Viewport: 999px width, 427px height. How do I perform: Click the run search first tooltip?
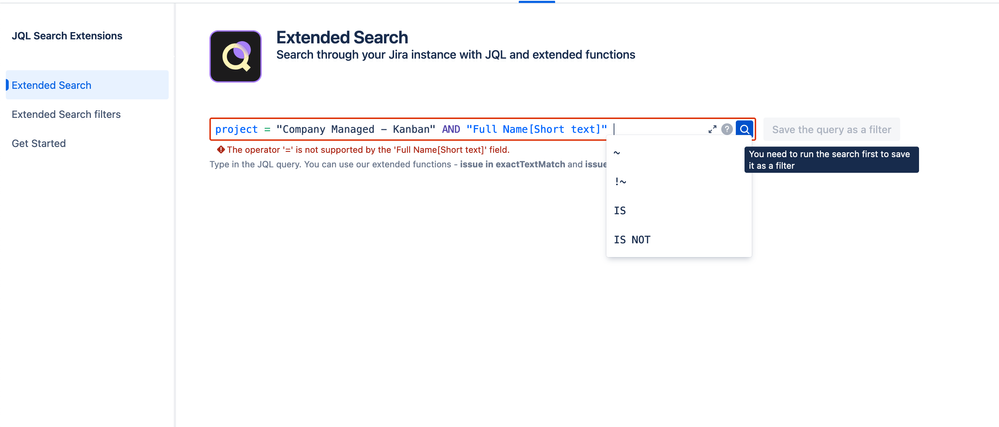click(831, 160)
